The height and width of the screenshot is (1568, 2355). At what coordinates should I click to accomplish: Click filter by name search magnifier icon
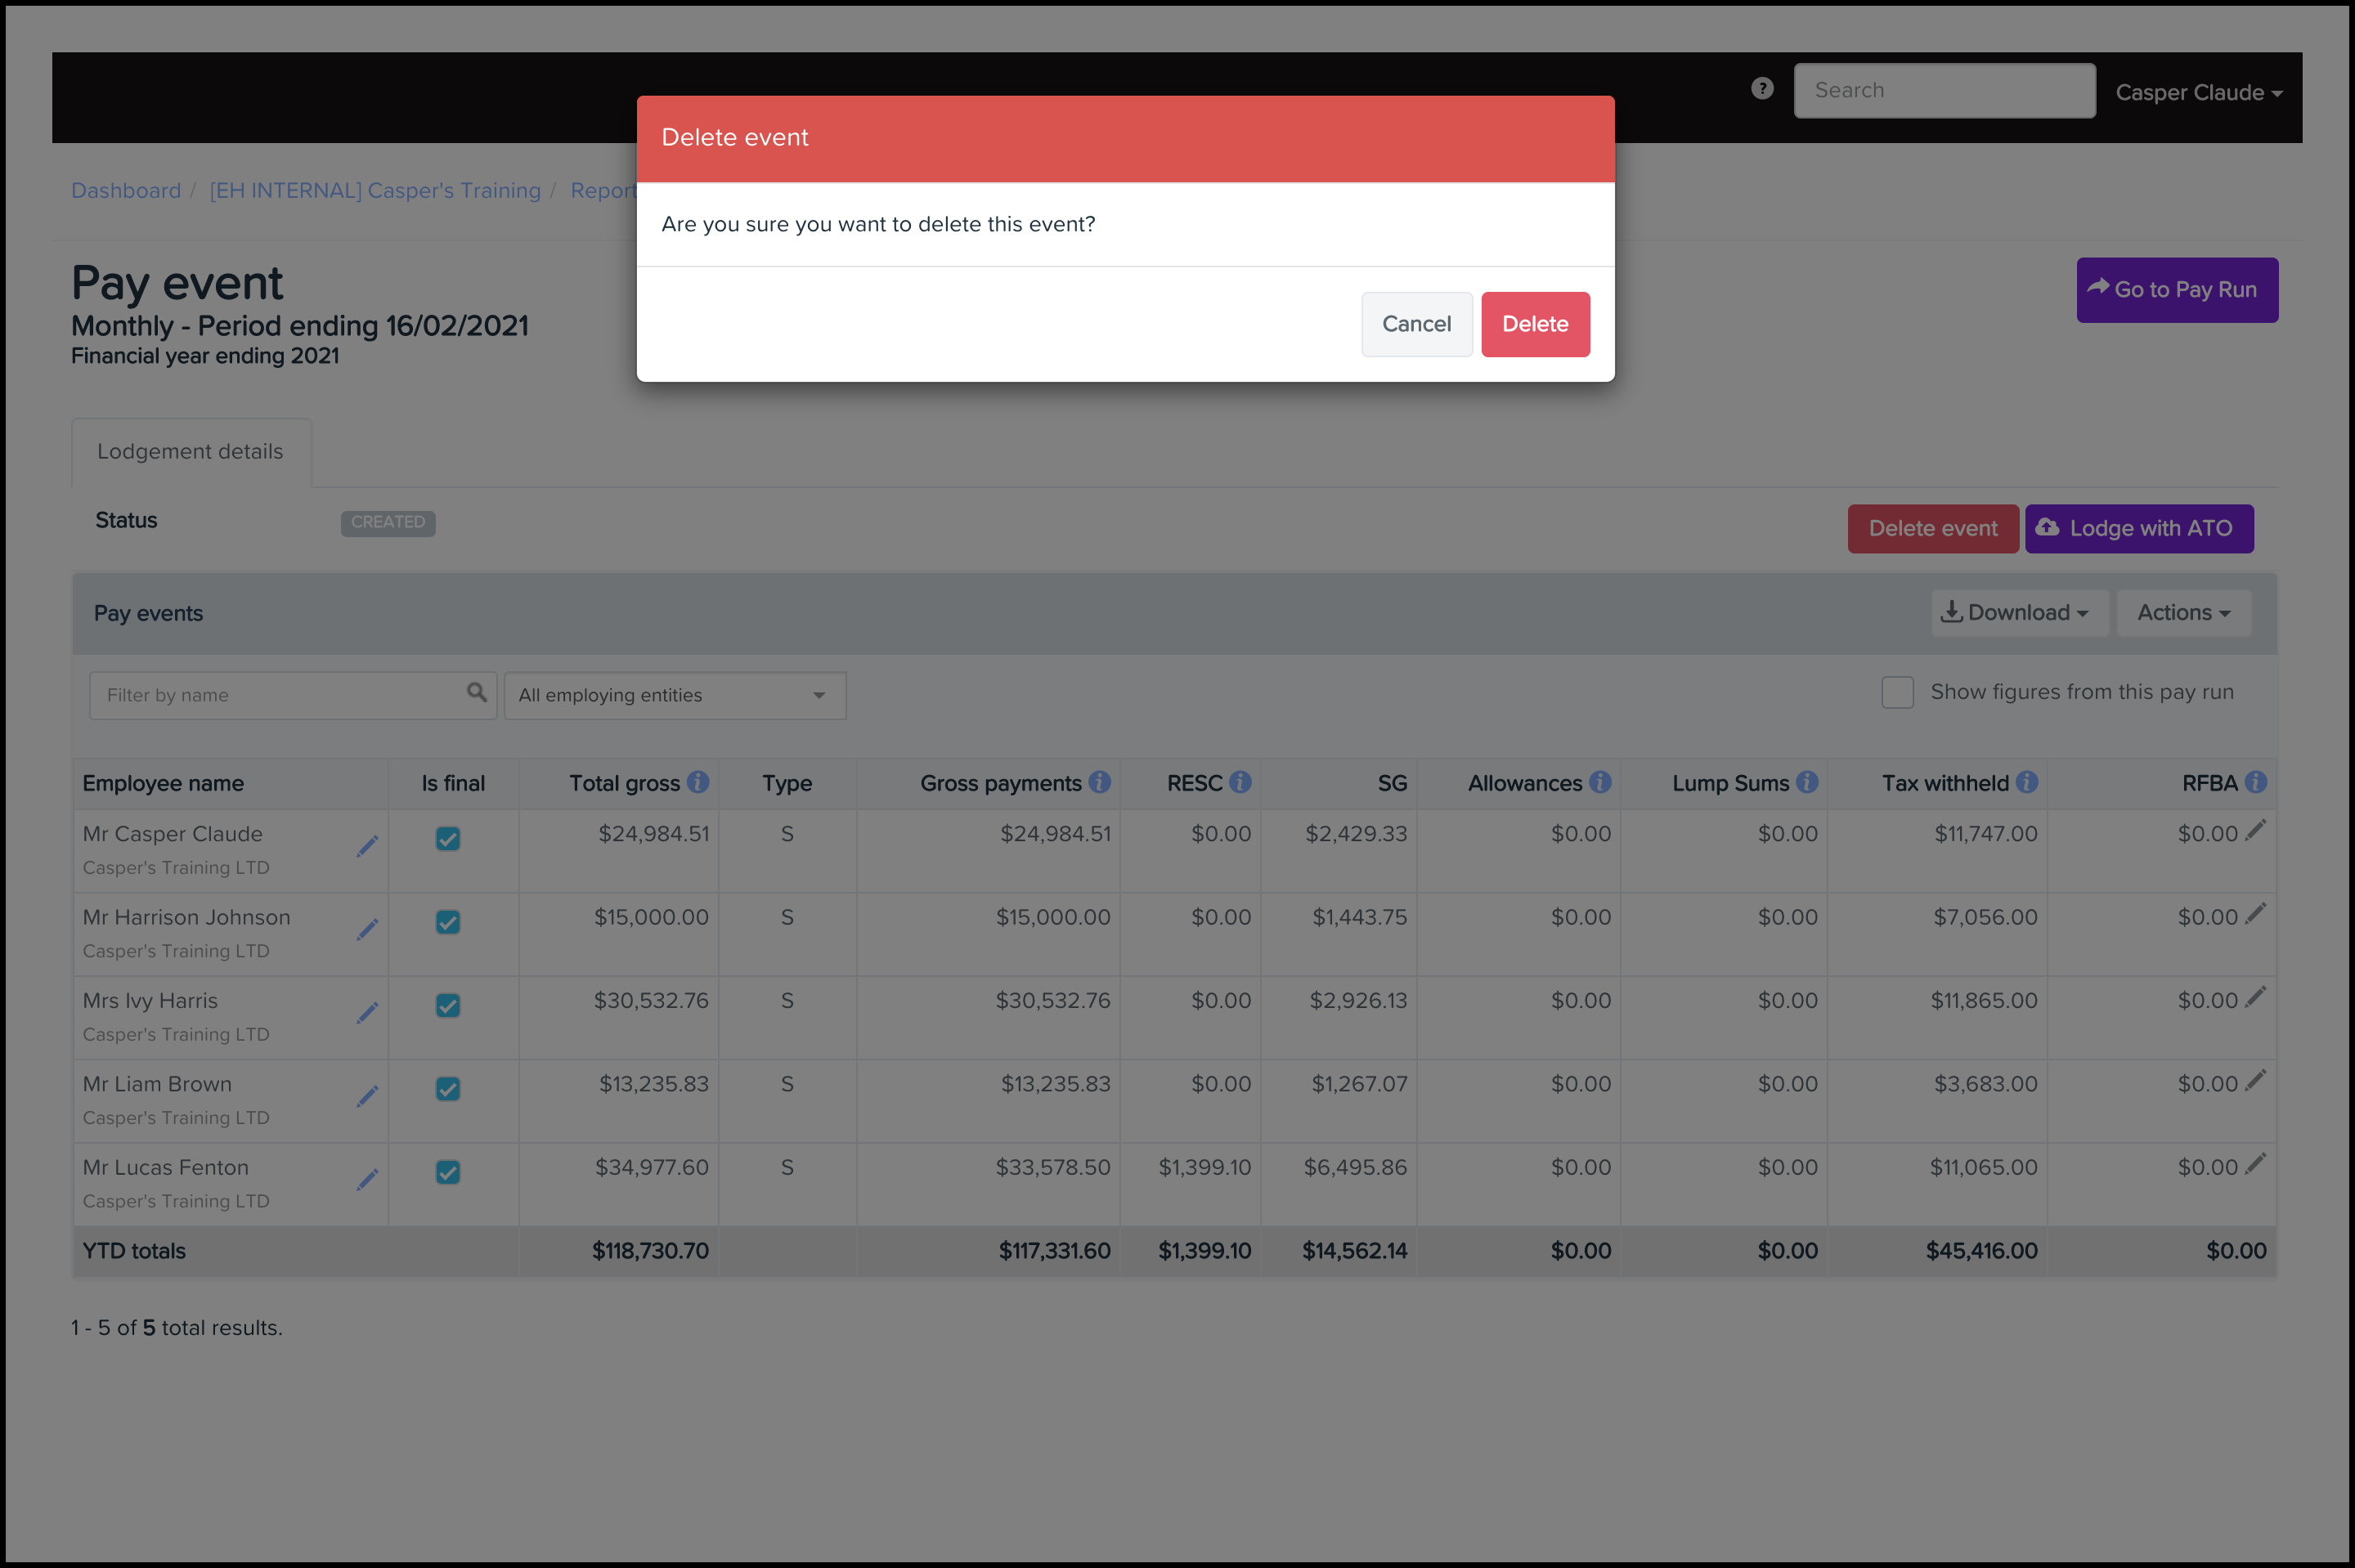477,692
